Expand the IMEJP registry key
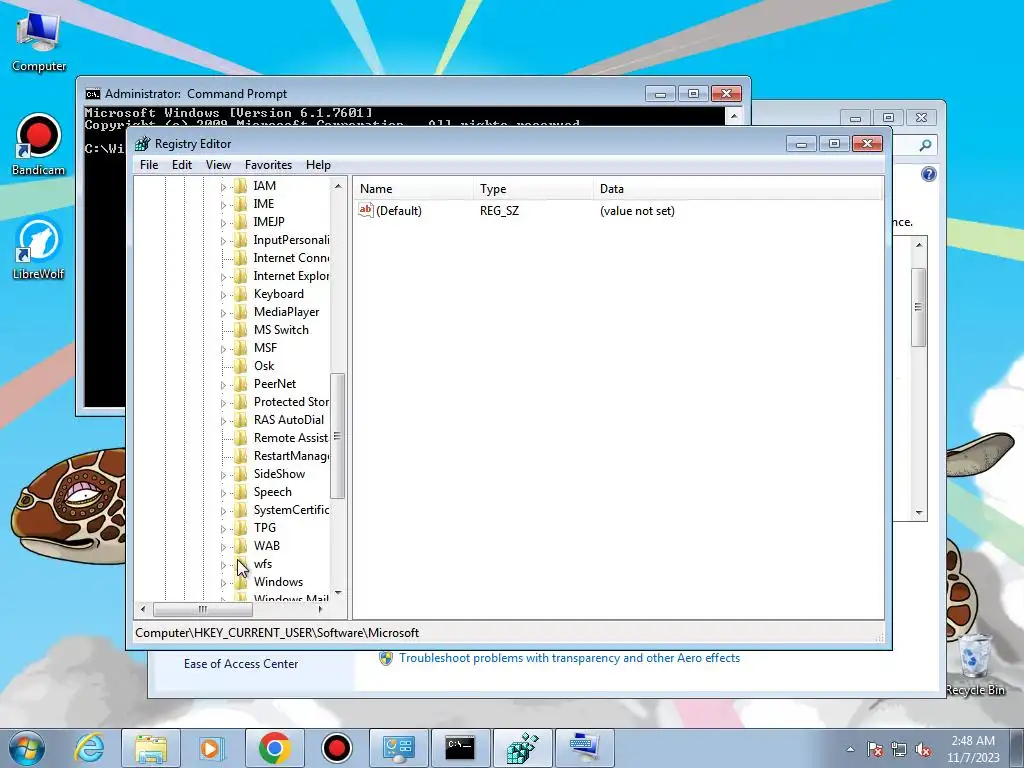 click(x=223, y=223)
